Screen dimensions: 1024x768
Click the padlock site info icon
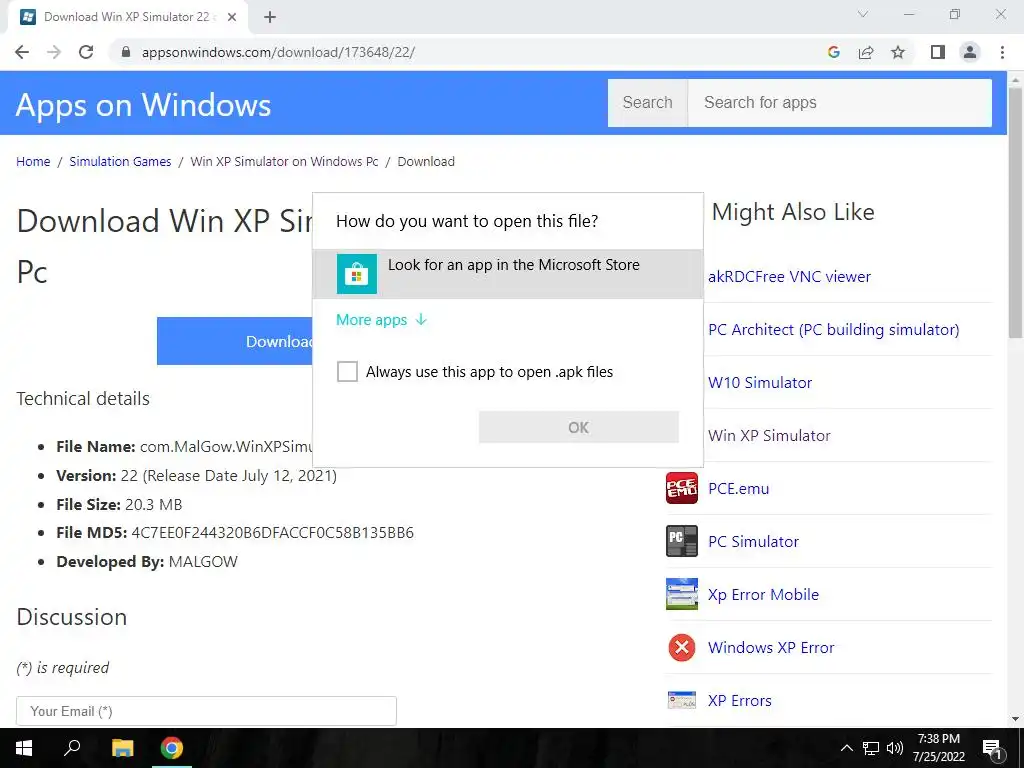pyautogui.click(x=126, y=52)
